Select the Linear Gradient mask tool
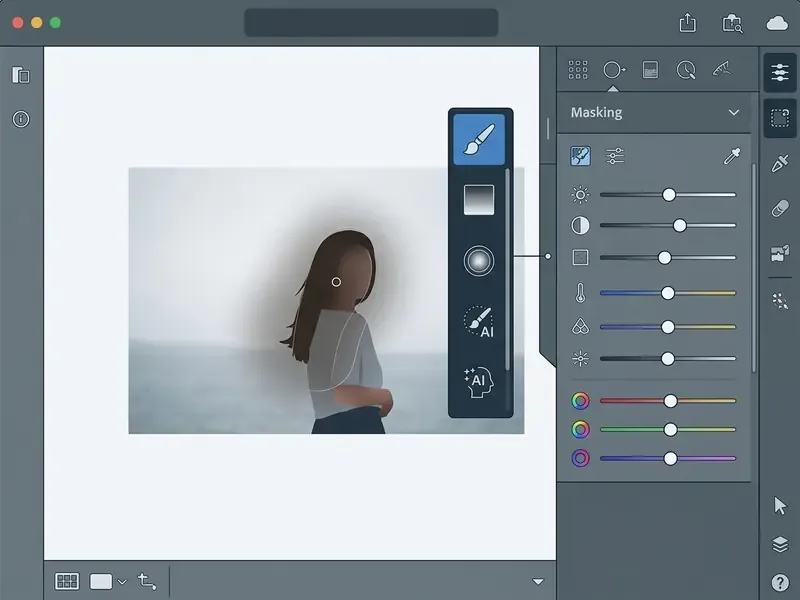This screenshot has width=800, height=600. point(479,199)
